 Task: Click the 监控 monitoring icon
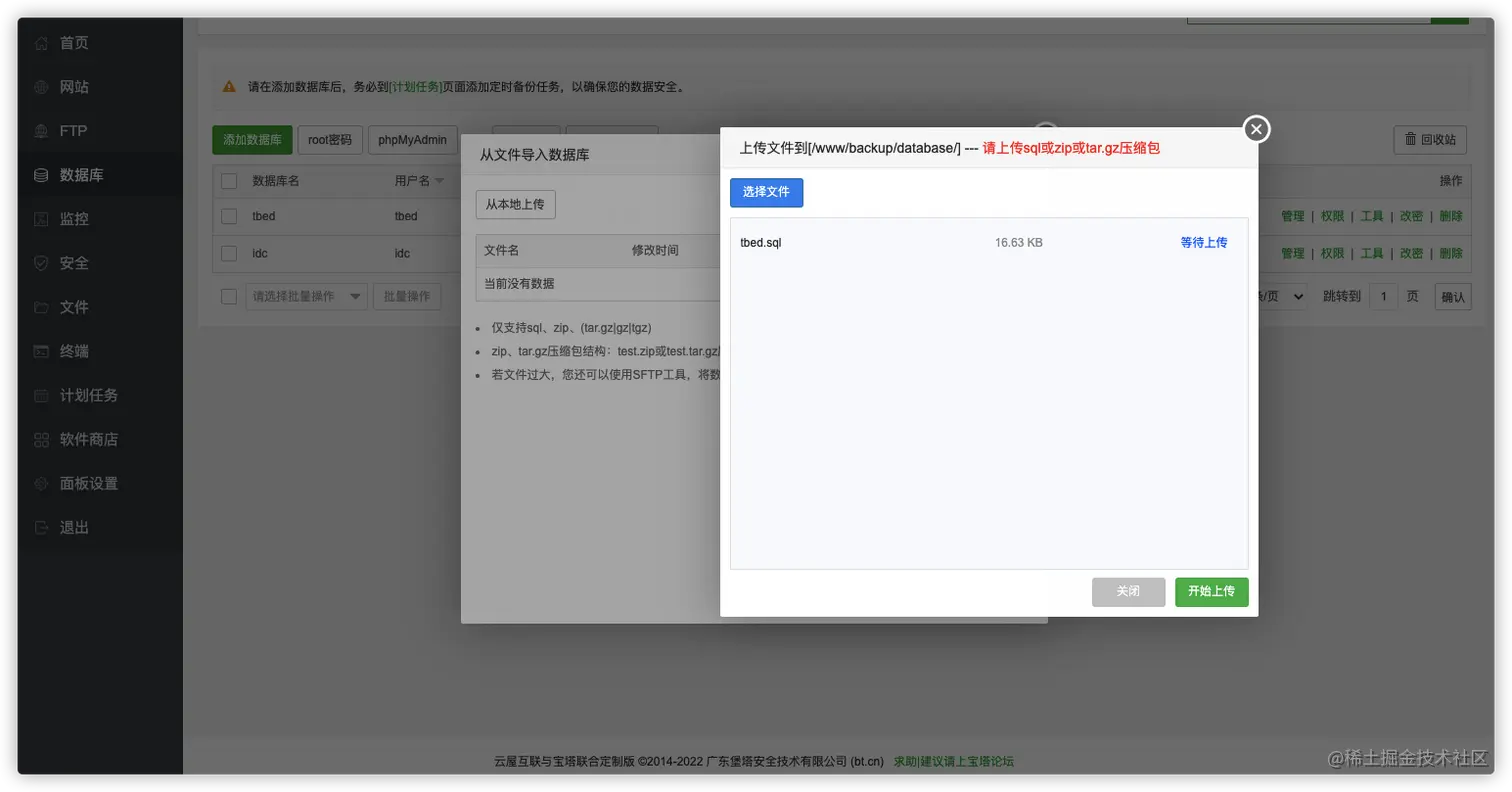tap(41, 218)
